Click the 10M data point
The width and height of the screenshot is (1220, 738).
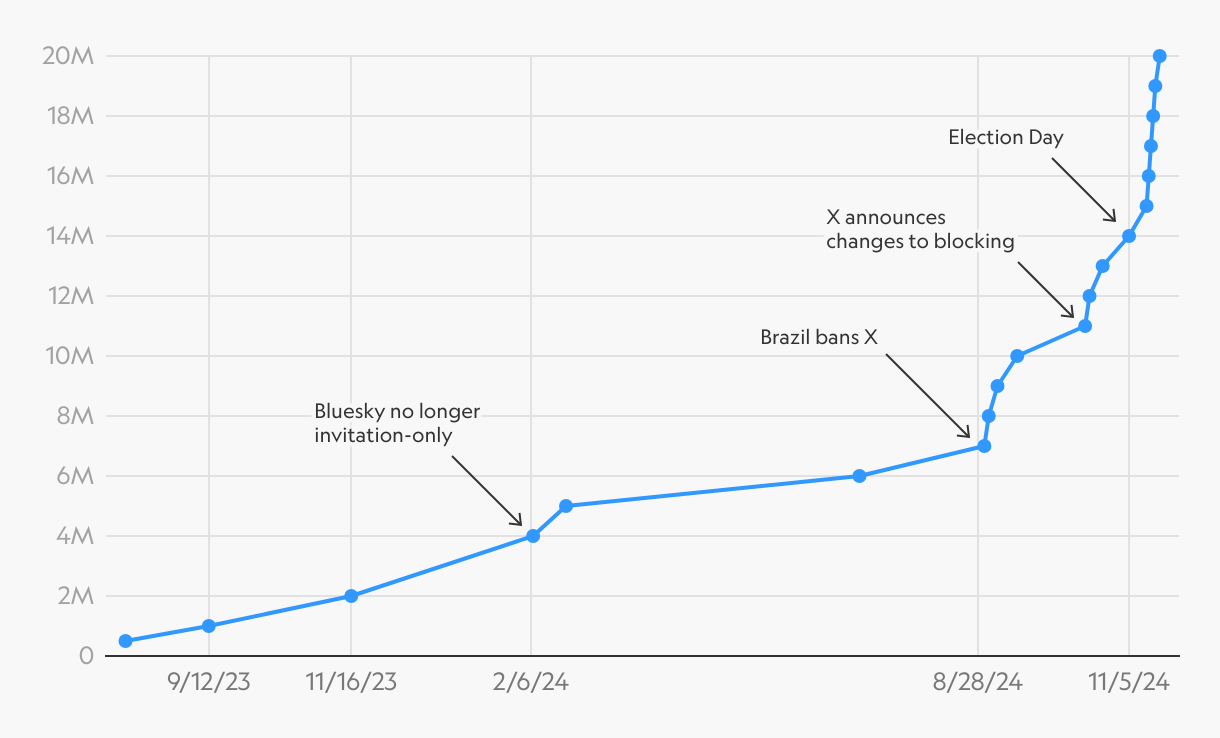(x=1017, y=356)
